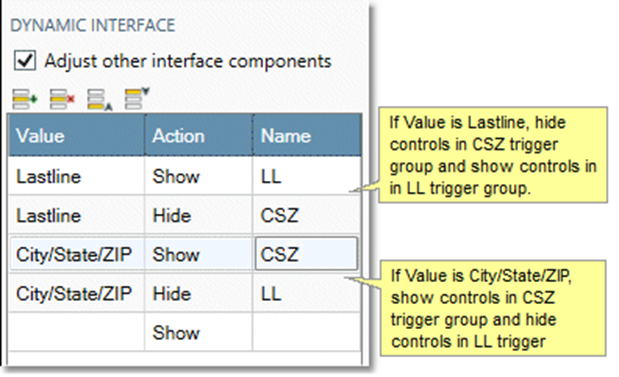Click CSZ name cell in Lastline Hide row
This screenshot has height=377, width=619.
pos(307,215)
